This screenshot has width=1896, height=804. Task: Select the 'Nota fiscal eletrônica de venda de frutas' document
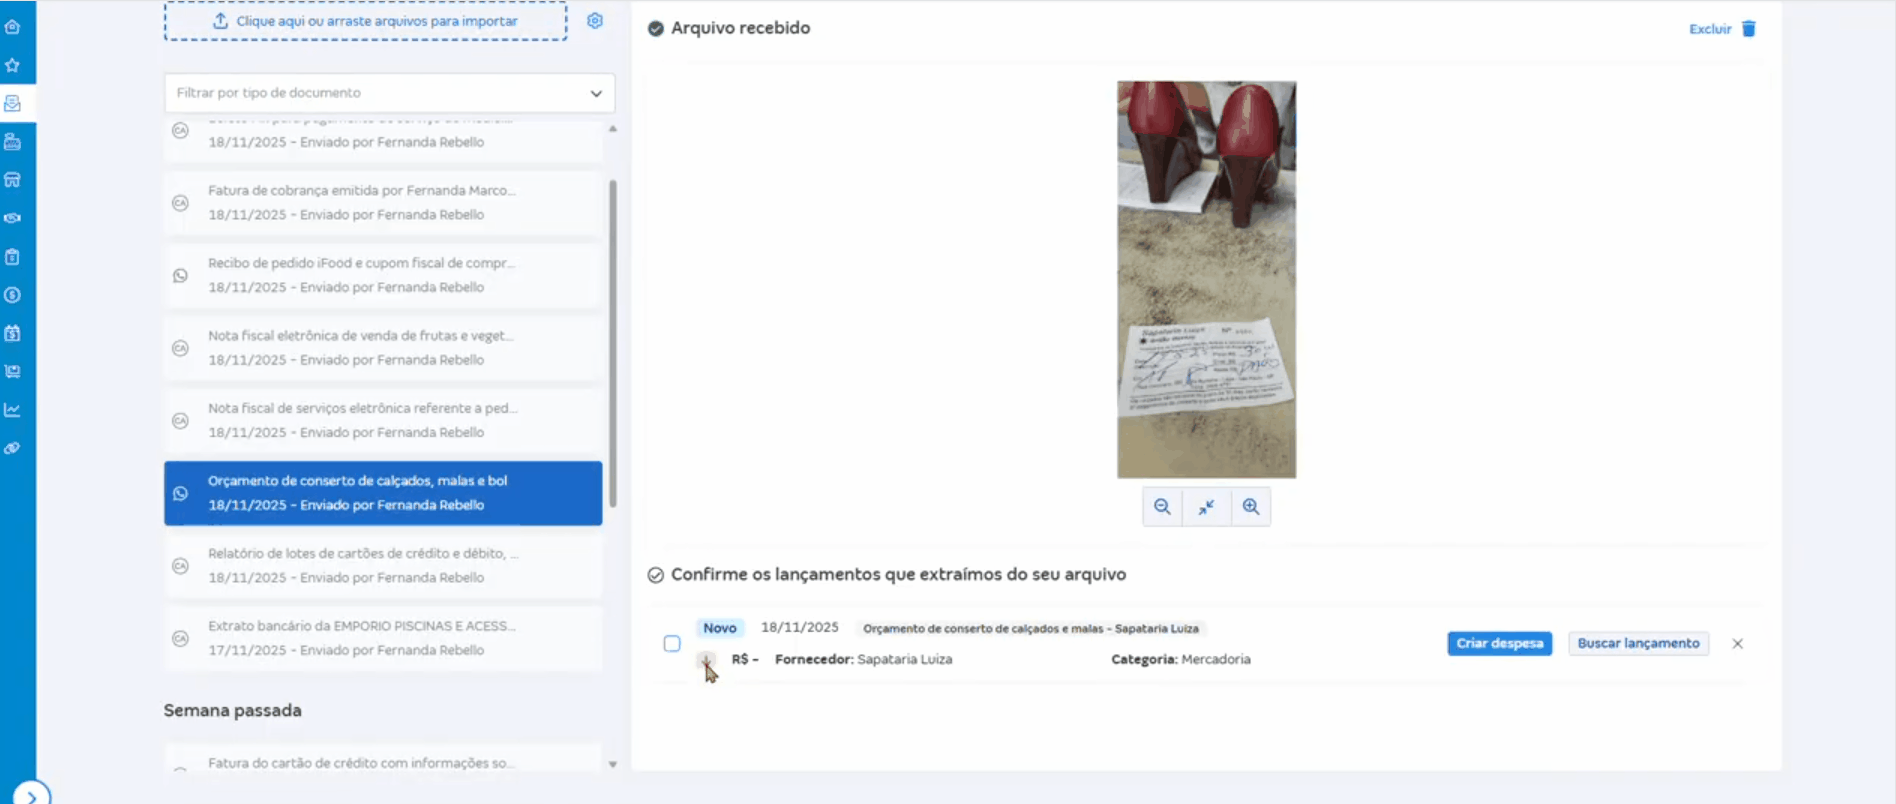point(383,348)
